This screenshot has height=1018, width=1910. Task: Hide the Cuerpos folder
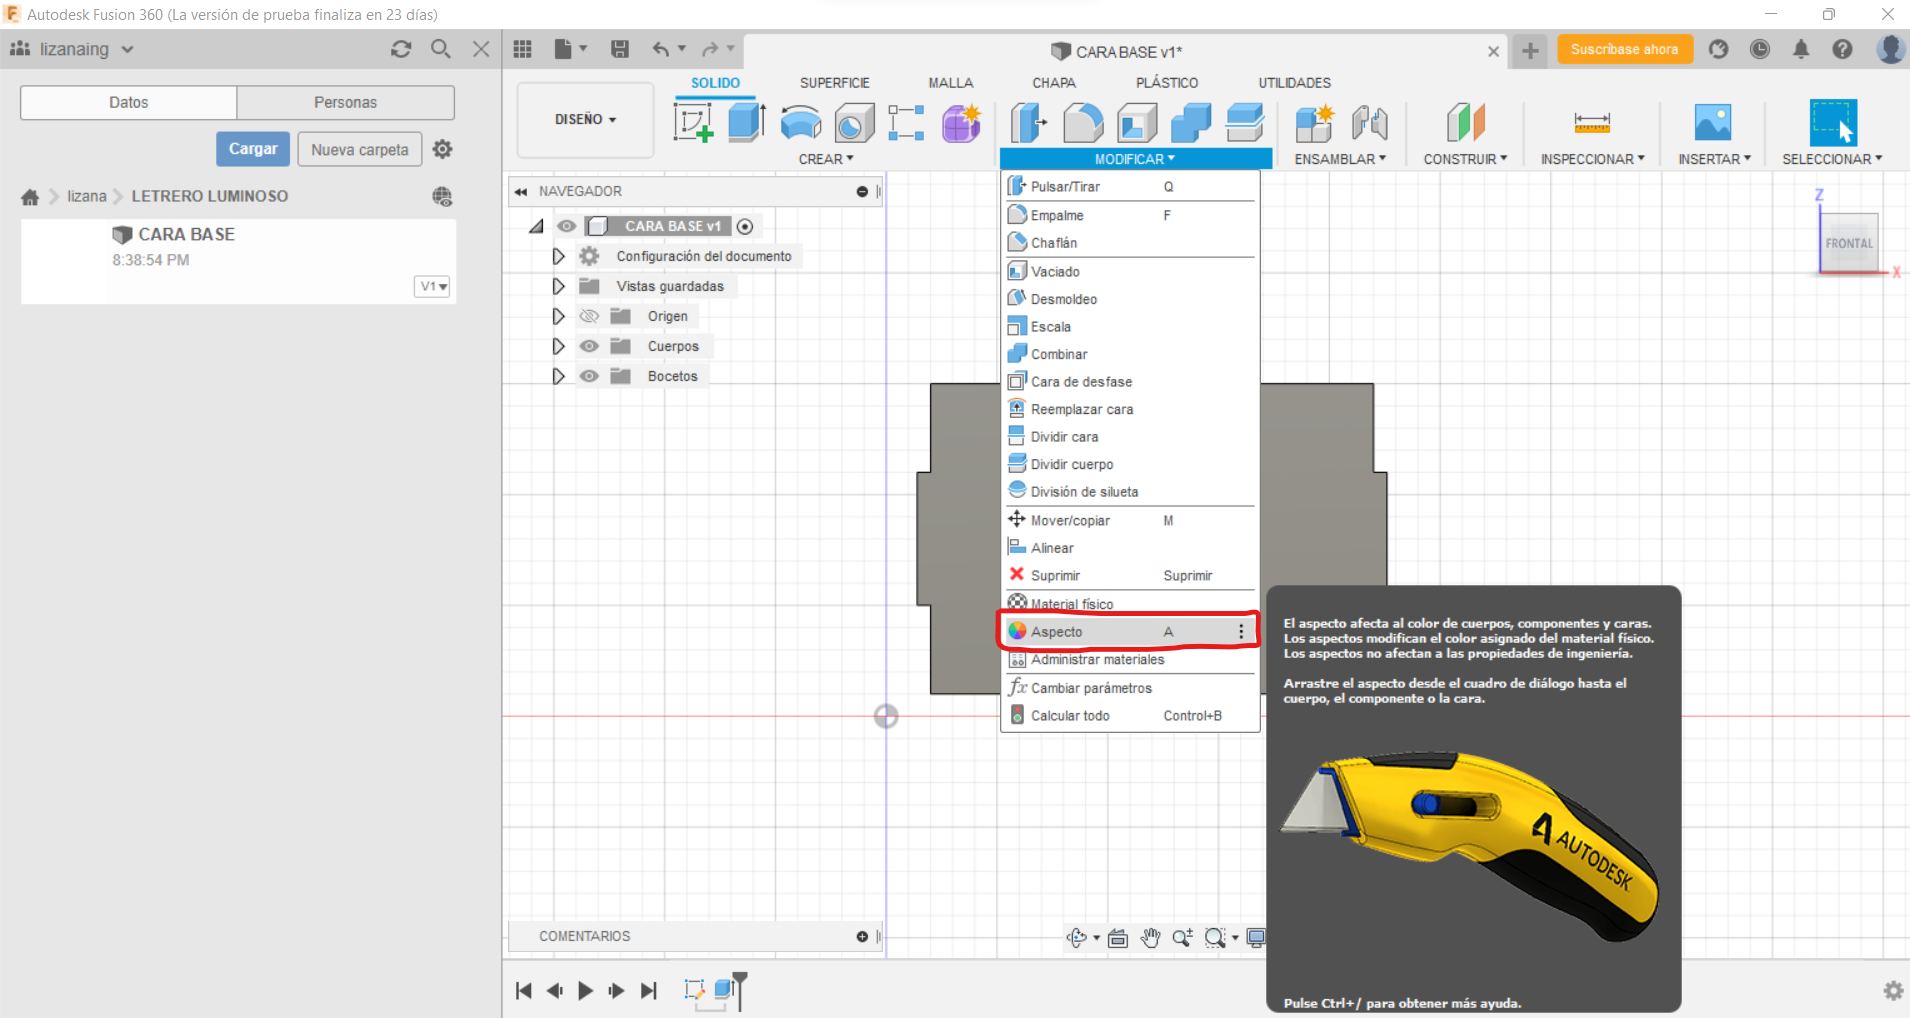(589, 346)
